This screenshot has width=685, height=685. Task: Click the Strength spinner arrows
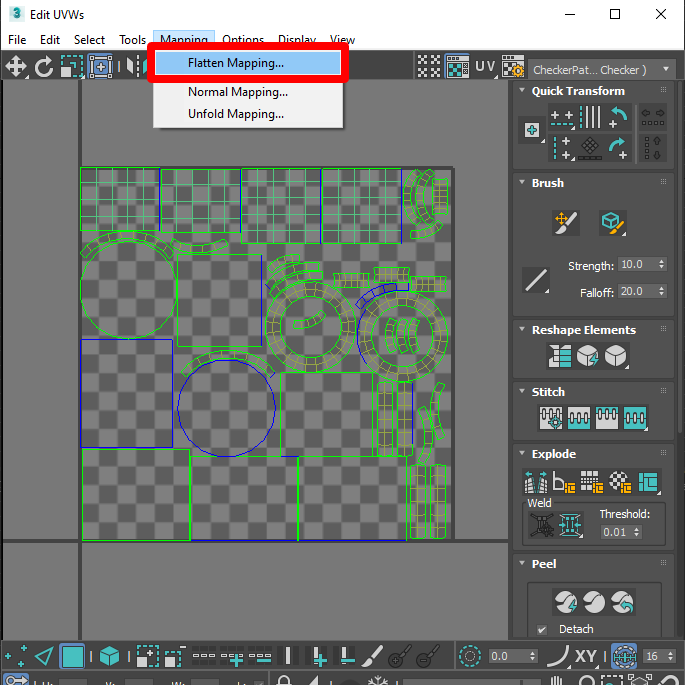tap(661, 265)
